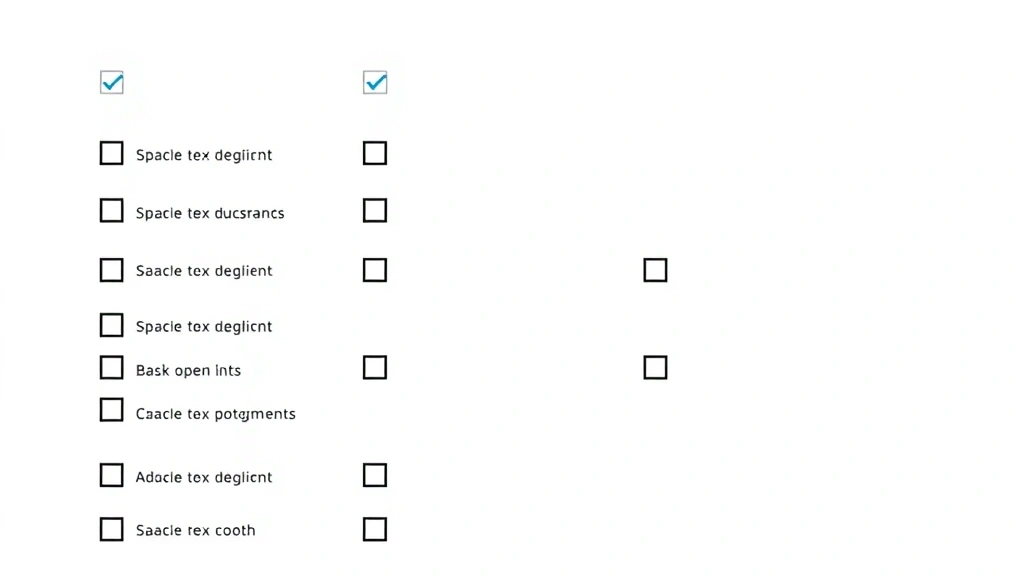The height and width of the screenshot is (576, 1024).
Task: Enable the 'Saacle tex cooth' checkbox
Action: (112, 529)
